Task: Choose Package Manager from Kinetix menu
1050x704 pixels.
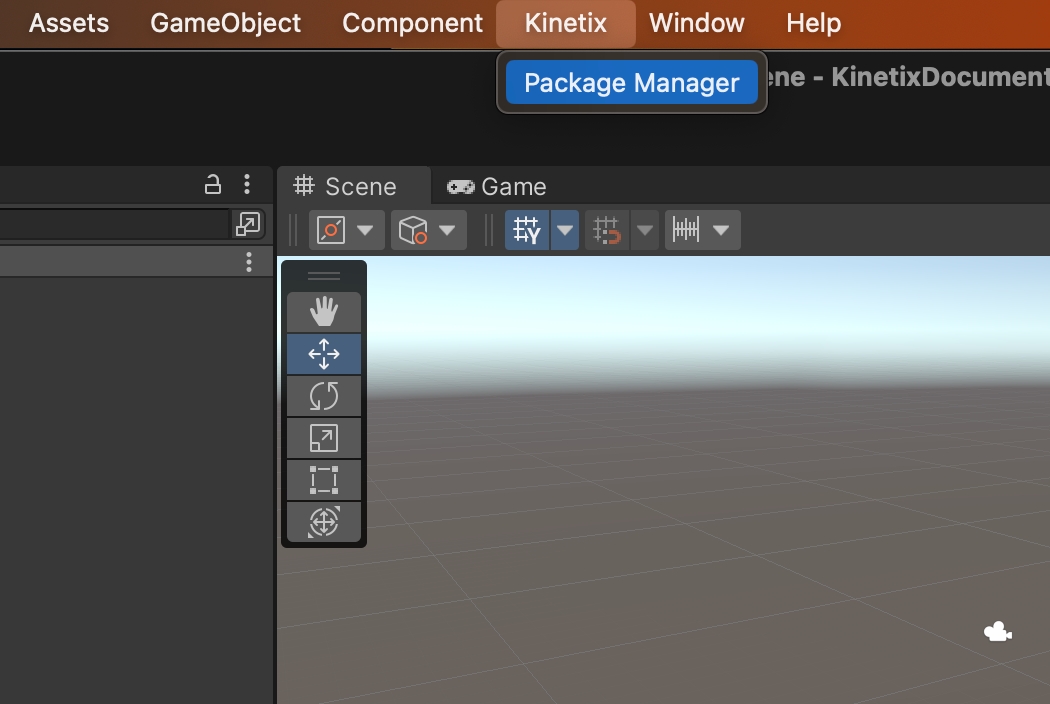Action: coord(631,83)
